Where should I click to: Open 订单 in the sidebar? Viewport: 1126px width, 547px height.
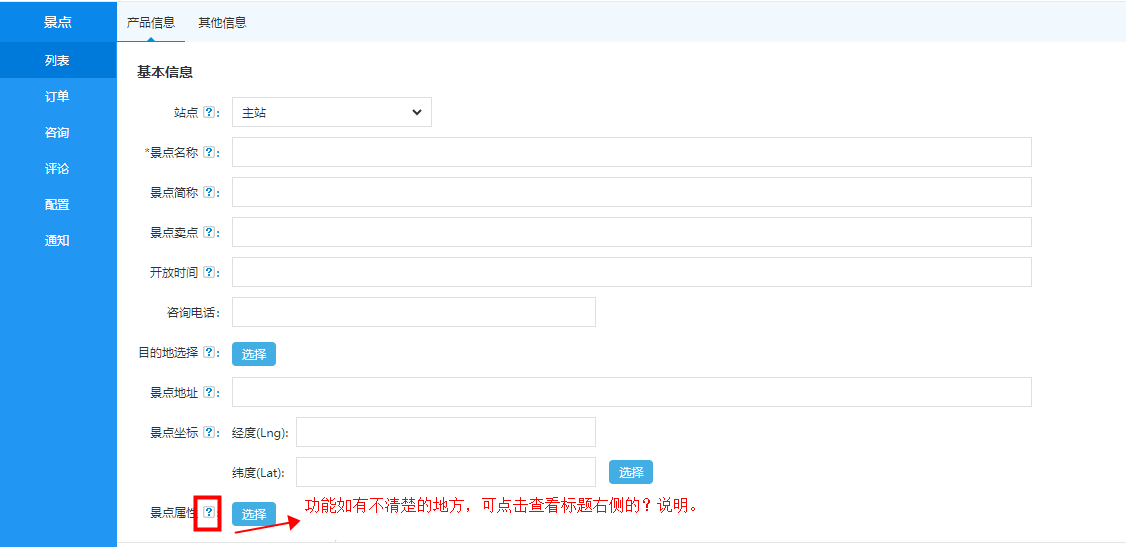57,97
